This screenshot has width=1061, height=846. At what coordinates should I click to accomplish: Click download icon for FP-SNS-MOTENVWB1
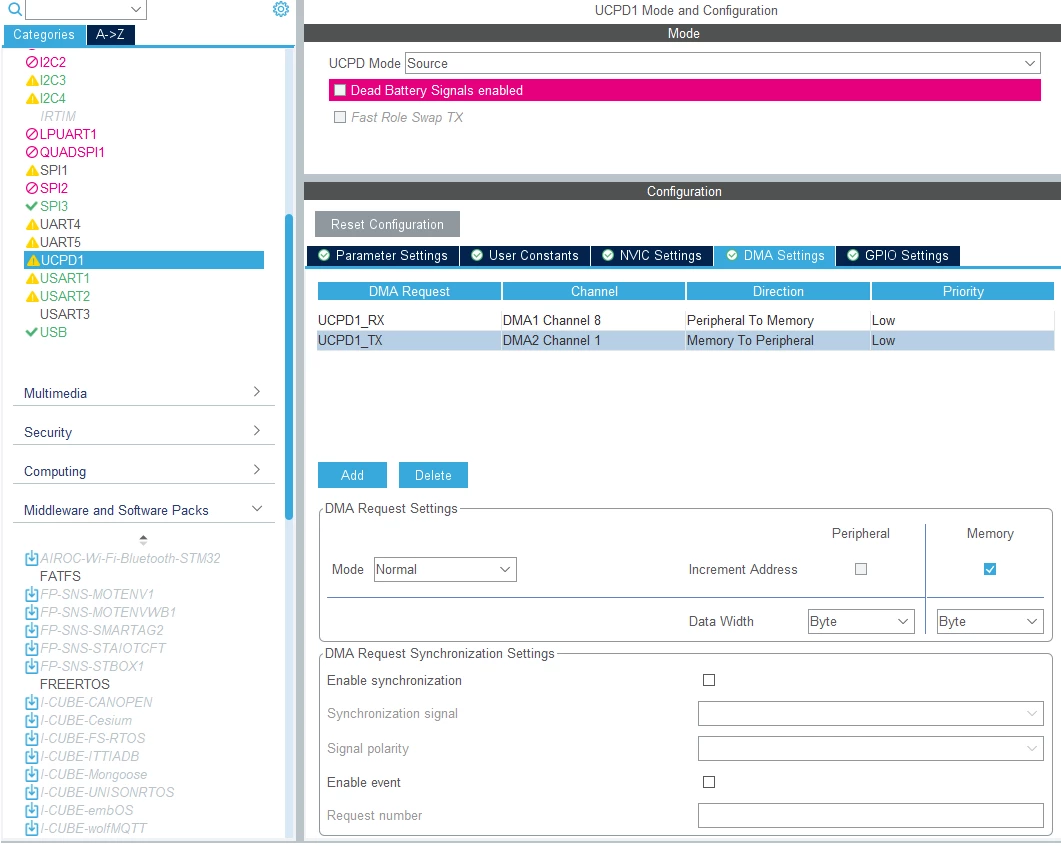31,613
